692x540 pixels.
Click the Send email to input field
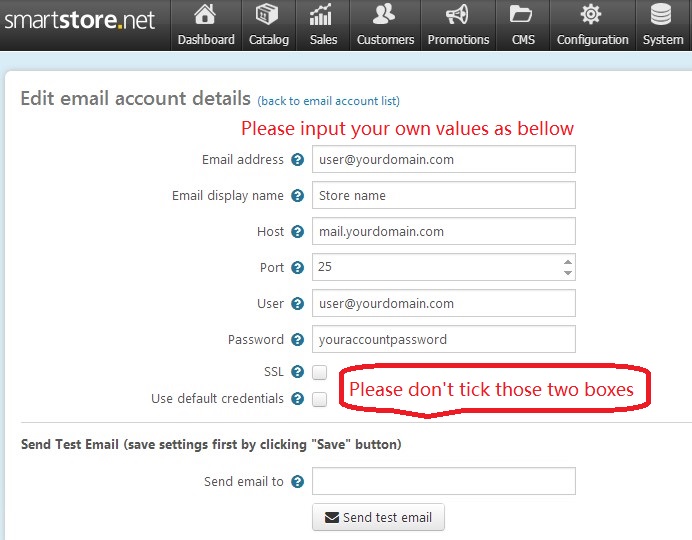(x=443, y=481)
